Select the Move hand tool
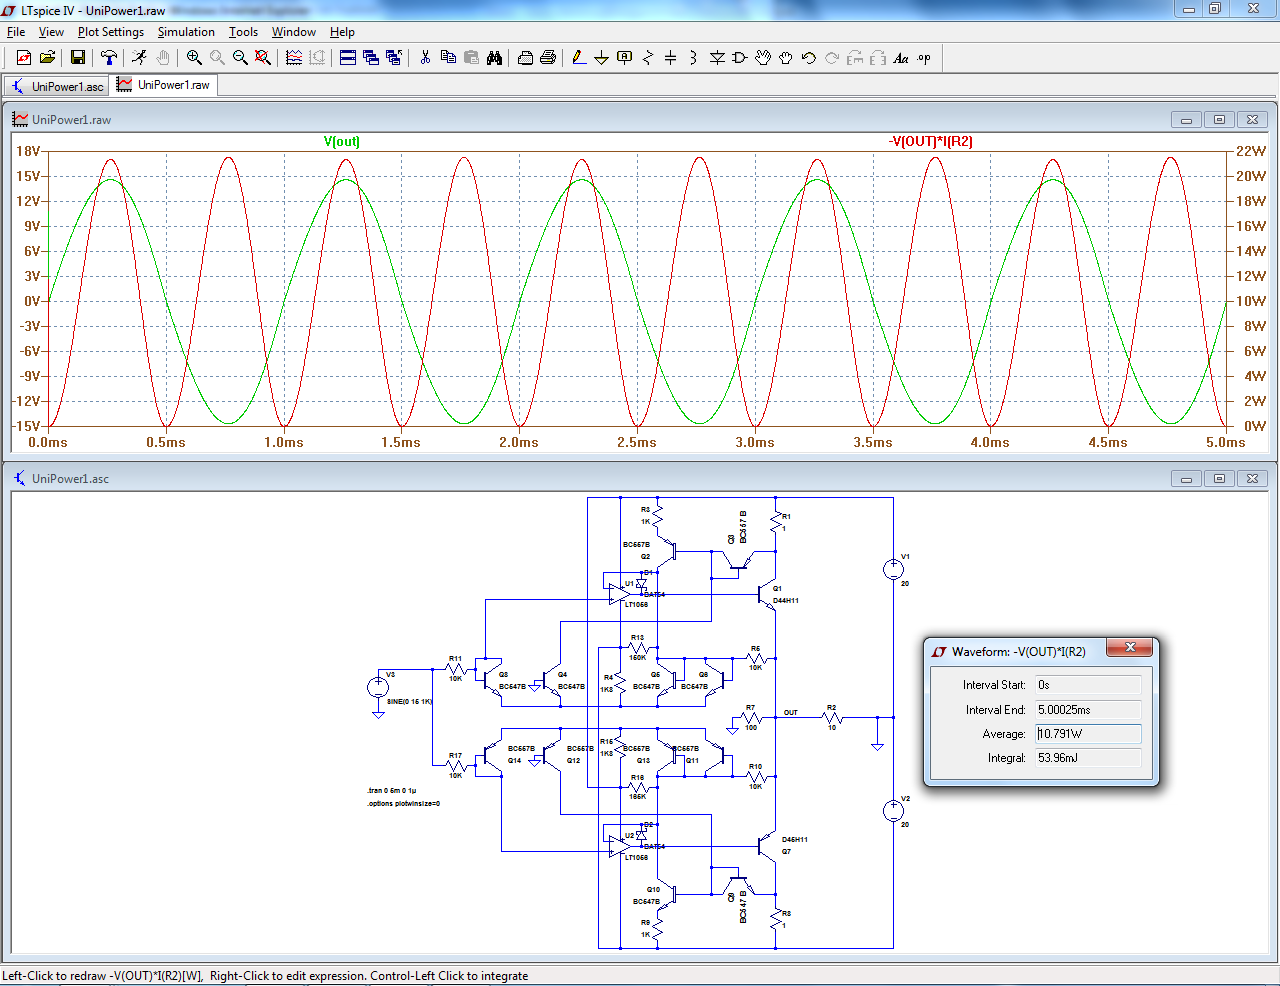The image size is (1280, 986). (x=763, y=58)
